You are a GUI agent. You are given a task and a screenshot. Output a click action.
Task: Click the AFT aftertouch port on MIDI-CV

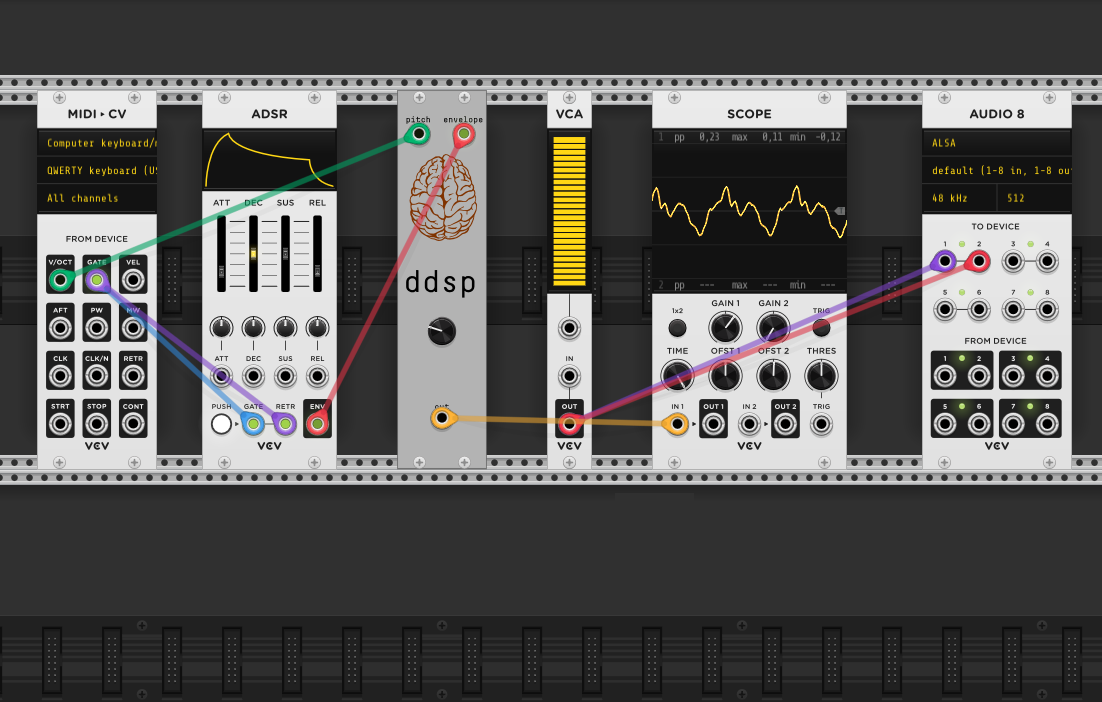[60, 328]
